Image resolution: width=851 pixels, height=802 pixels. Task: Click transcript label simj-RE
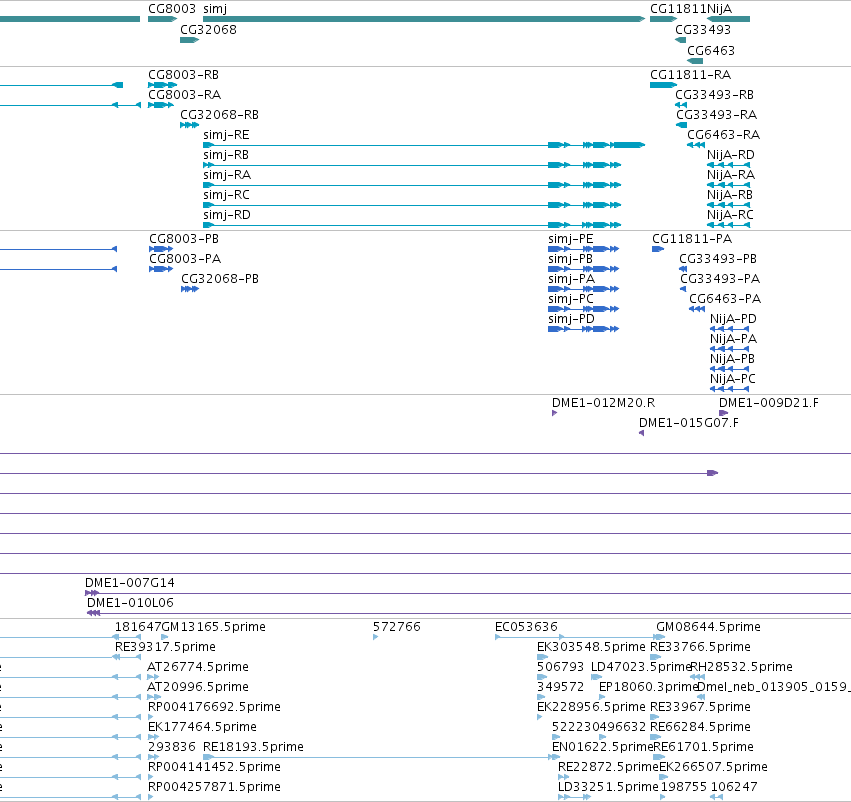click(226, 135)
